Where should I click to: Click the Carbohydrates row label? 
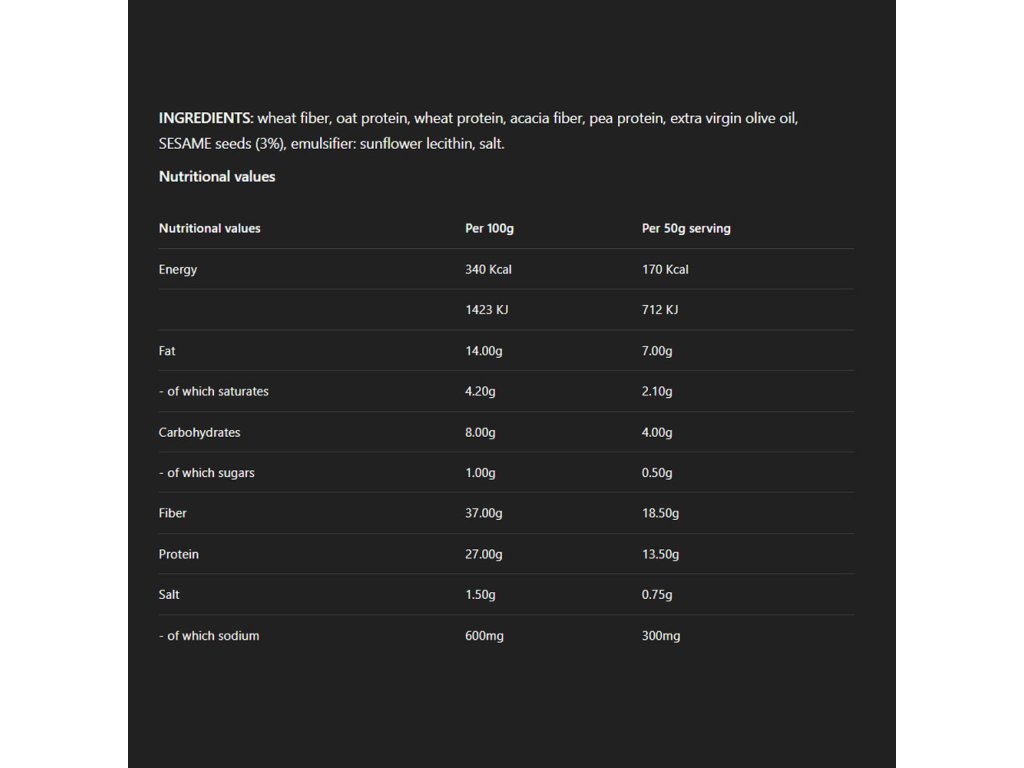click(x=199, y=432)
